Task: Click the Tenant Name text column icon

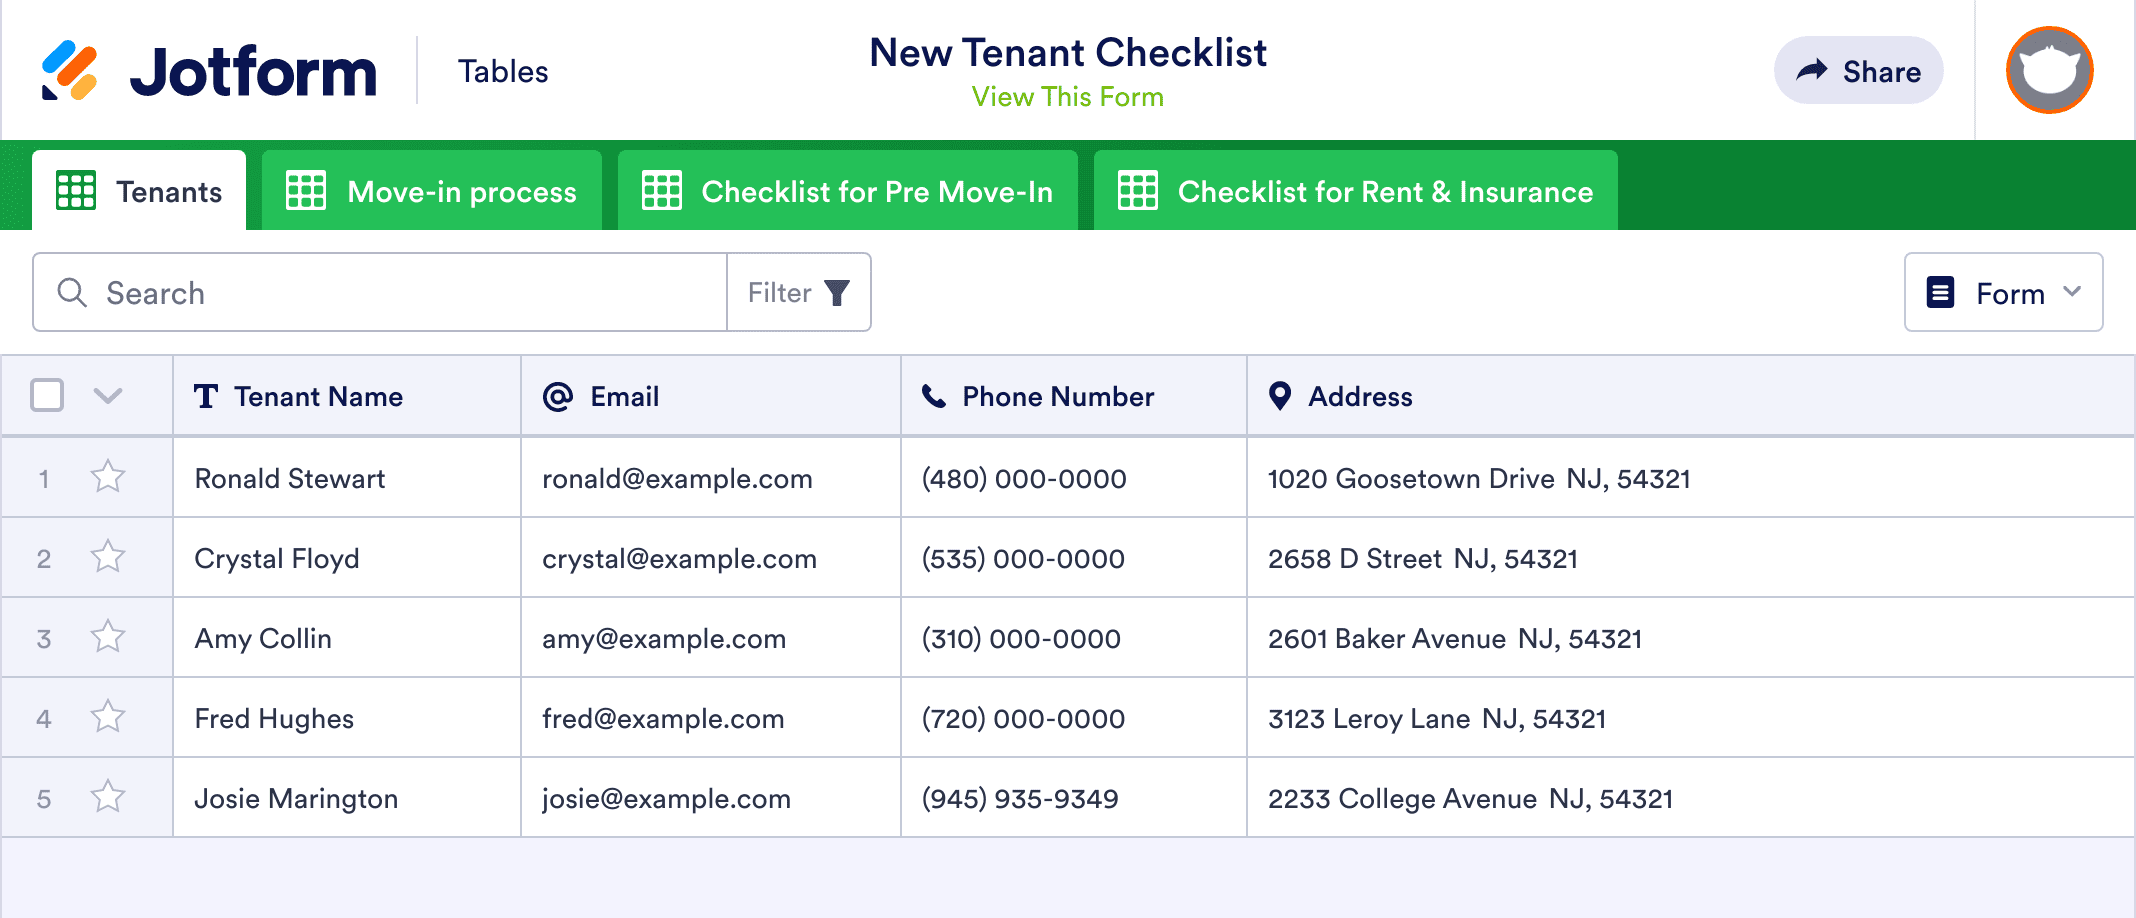Action: point(206,396)
